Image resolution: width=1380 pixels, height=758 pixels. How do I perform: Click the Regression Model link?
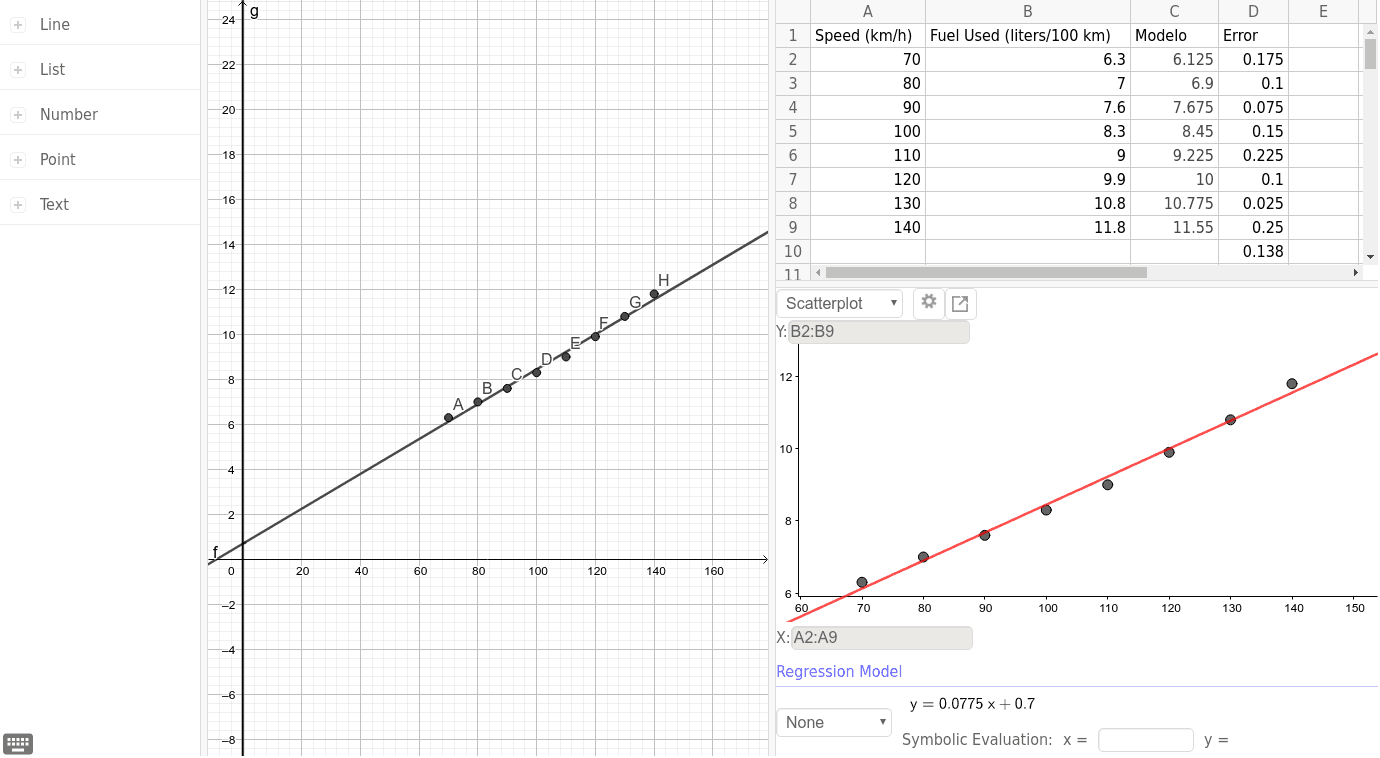tap(839, 672)
